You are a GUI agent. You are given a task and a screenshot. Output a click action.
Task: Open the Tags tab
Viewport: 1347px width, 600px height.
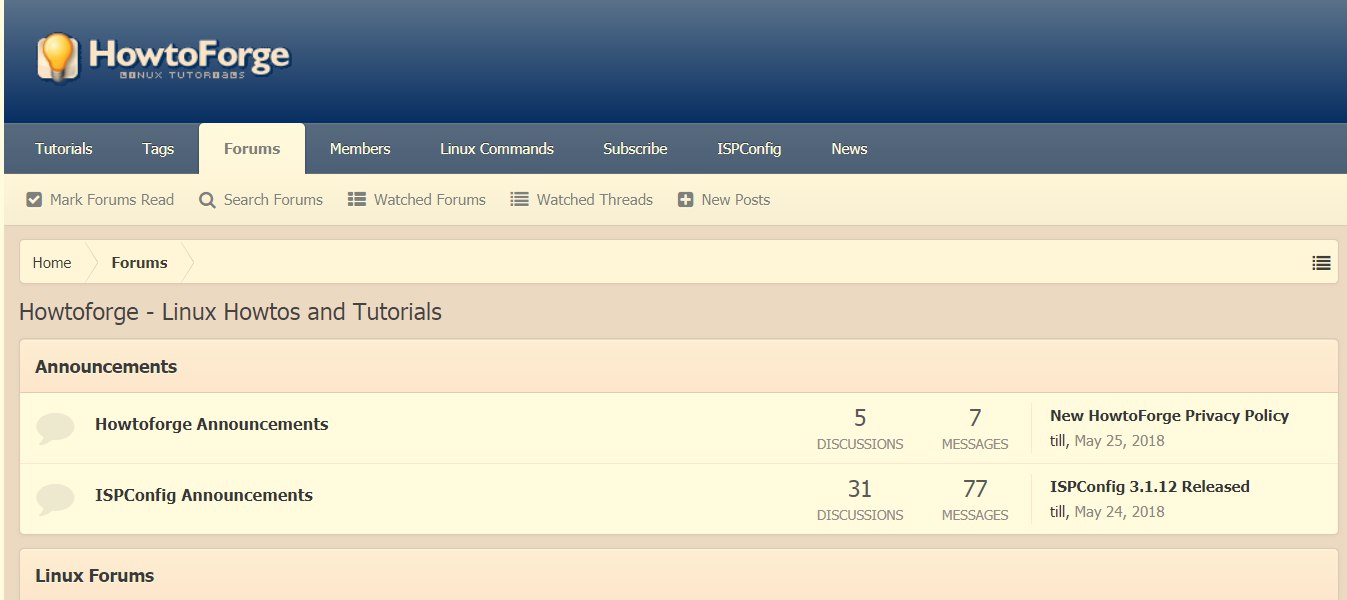(158, 149)
